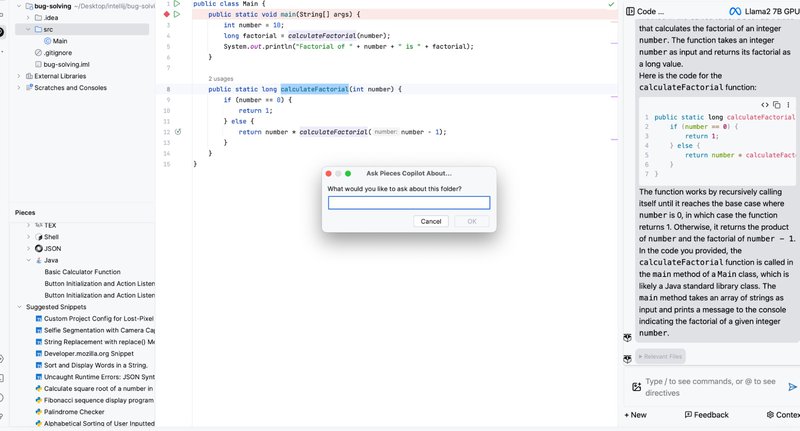The image size is (800, 431).
Task: Click the chat message input field
Action: (x=710, y=387)
